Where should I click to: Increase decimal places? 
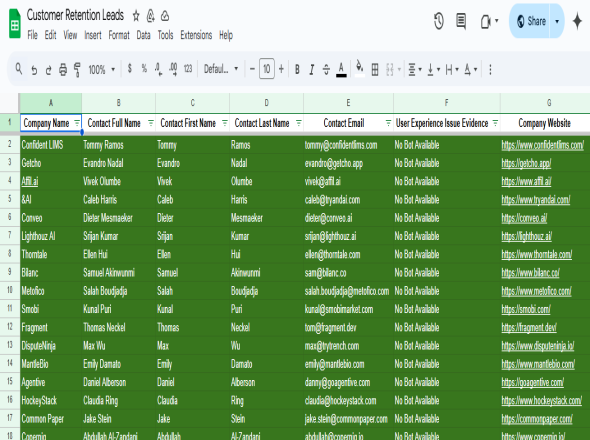point(173,70)
